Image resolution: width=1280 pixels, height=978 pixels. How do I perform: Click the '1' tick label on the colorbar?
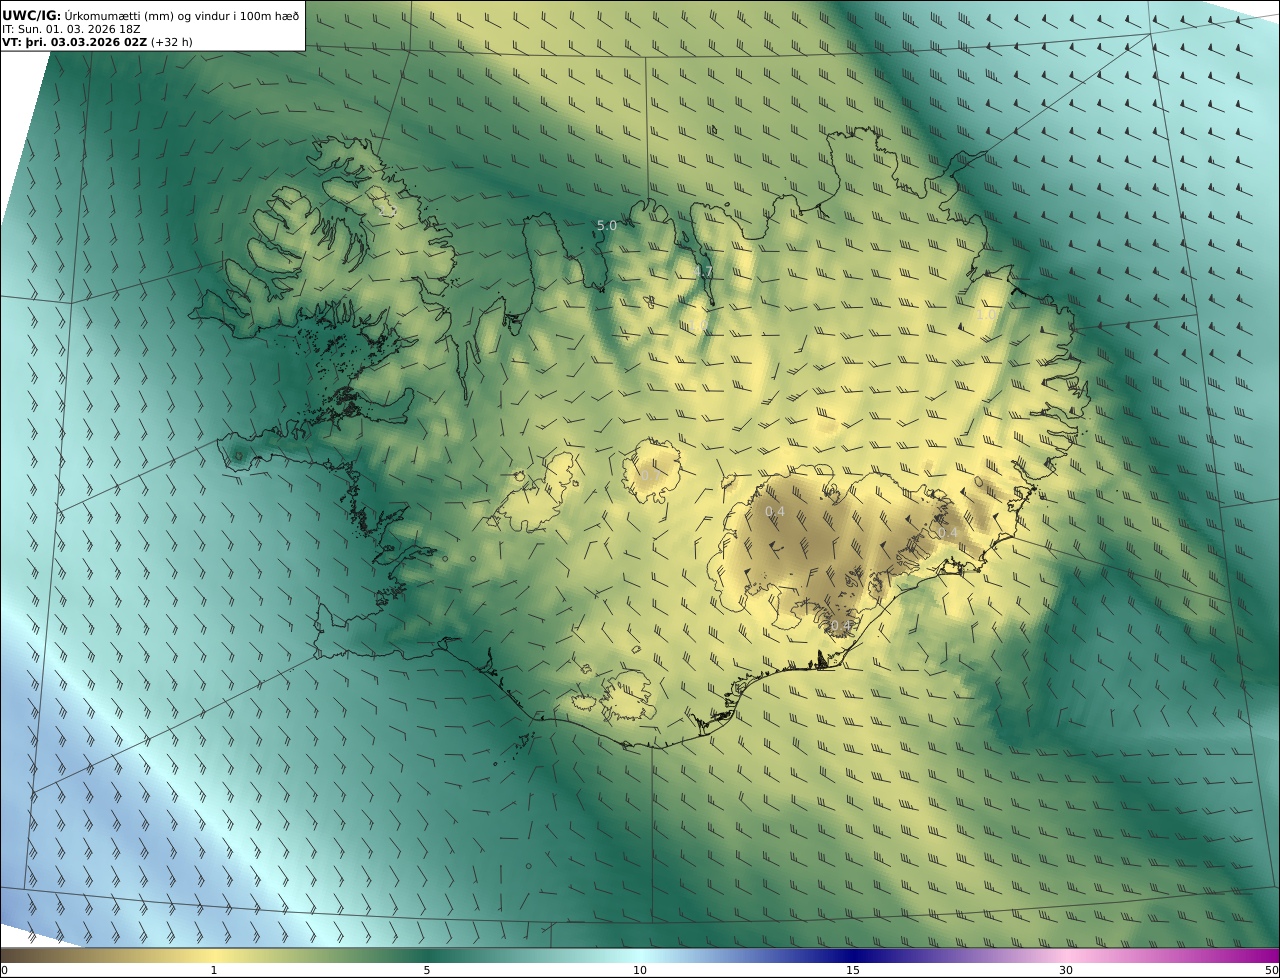pyautogui.click(x=214, y=970)
